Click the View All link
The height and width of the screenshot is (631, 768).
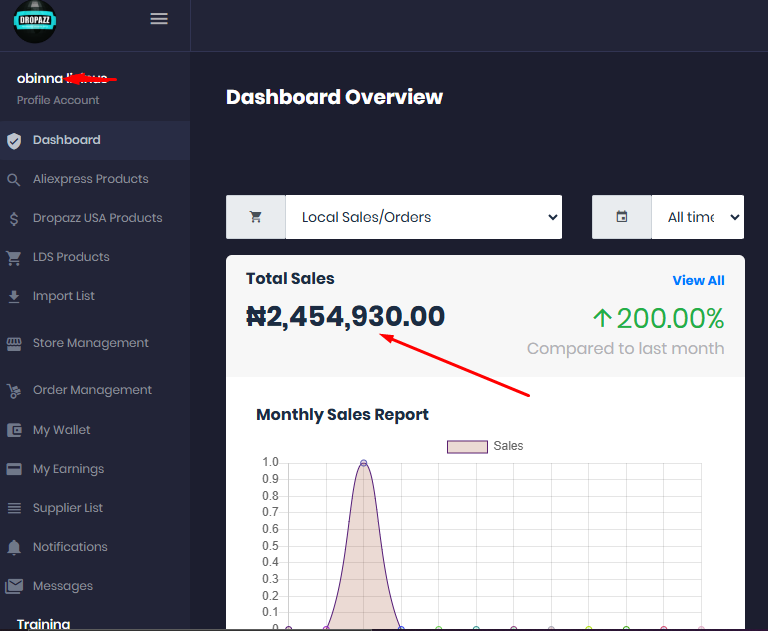click(x=698, y=281)
